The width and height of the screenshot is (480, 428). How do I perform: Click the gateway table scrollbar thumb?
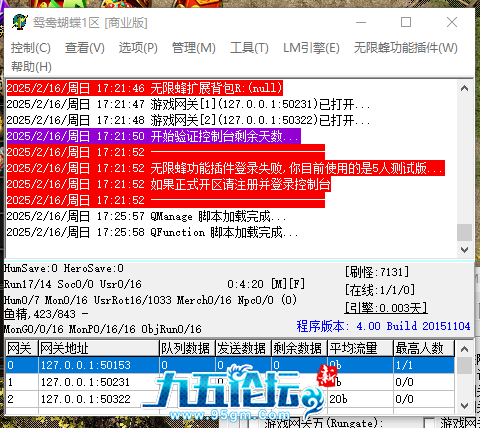click(464, 366)
